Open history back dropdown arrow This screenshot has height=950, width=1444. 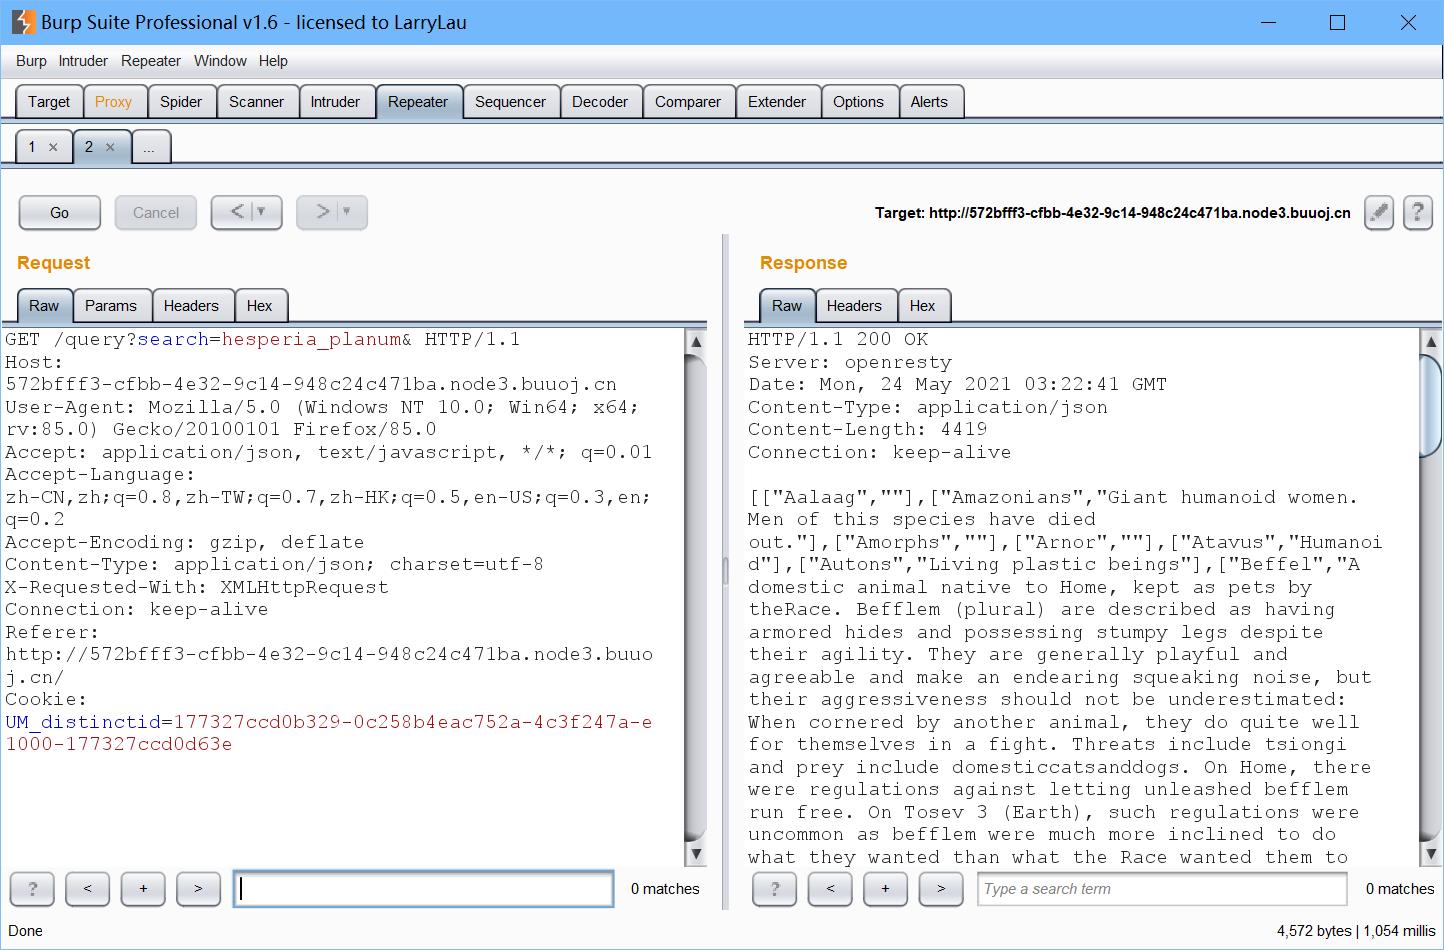[x=262, y=212]
